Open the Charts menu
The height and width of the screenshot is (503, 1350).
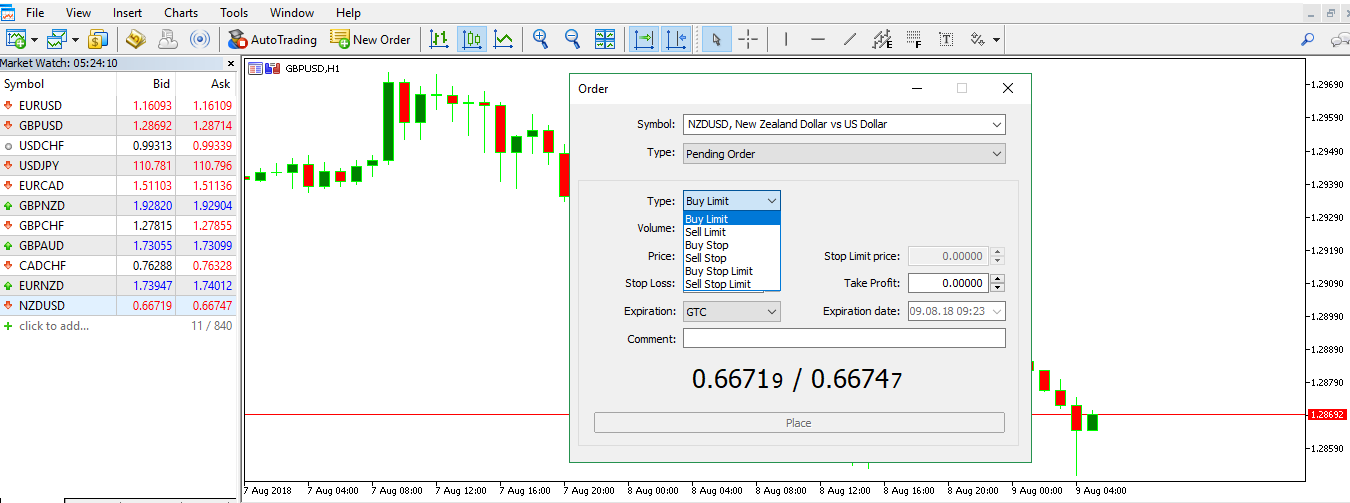(x=181, y=13)
